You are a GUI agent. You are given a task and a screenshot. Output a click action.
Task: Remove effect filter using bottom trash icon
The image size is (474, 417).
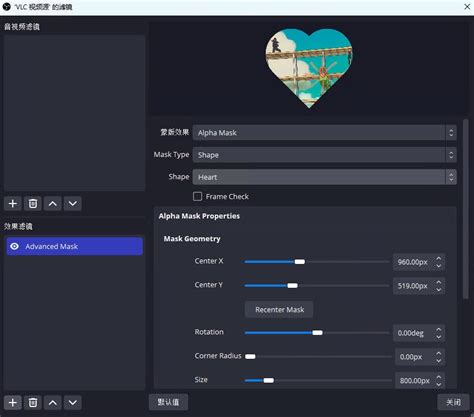click(33, 403)
